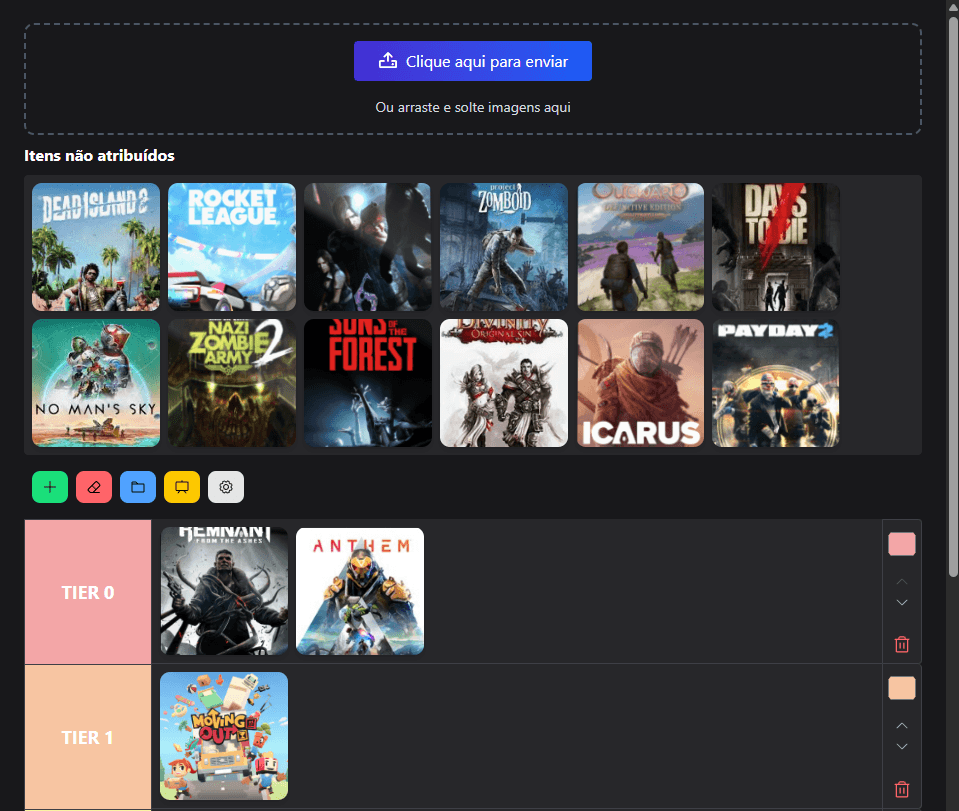
Task: Open the settings gear button
Action: click(226, 487)
